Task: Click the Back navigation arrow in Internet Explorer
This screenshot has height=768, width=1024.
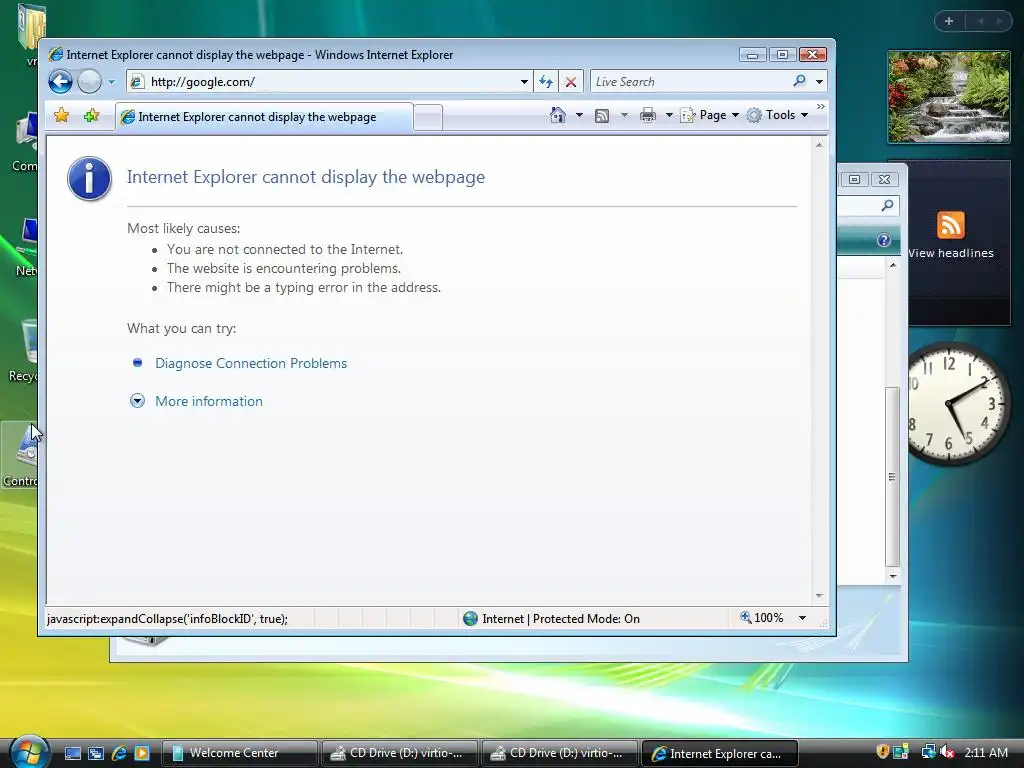Action: coord(61,82)
